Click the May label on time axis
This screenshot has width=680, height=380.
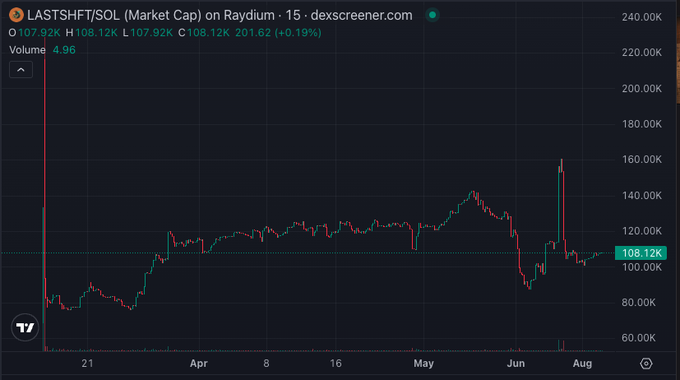click(x=424, y=364)
